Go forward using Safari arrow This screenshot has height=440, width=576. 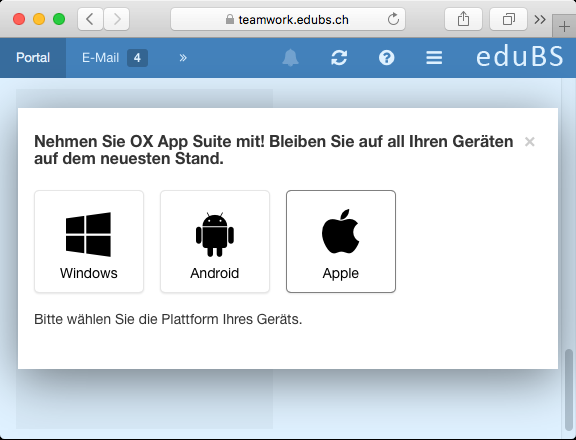117,19
